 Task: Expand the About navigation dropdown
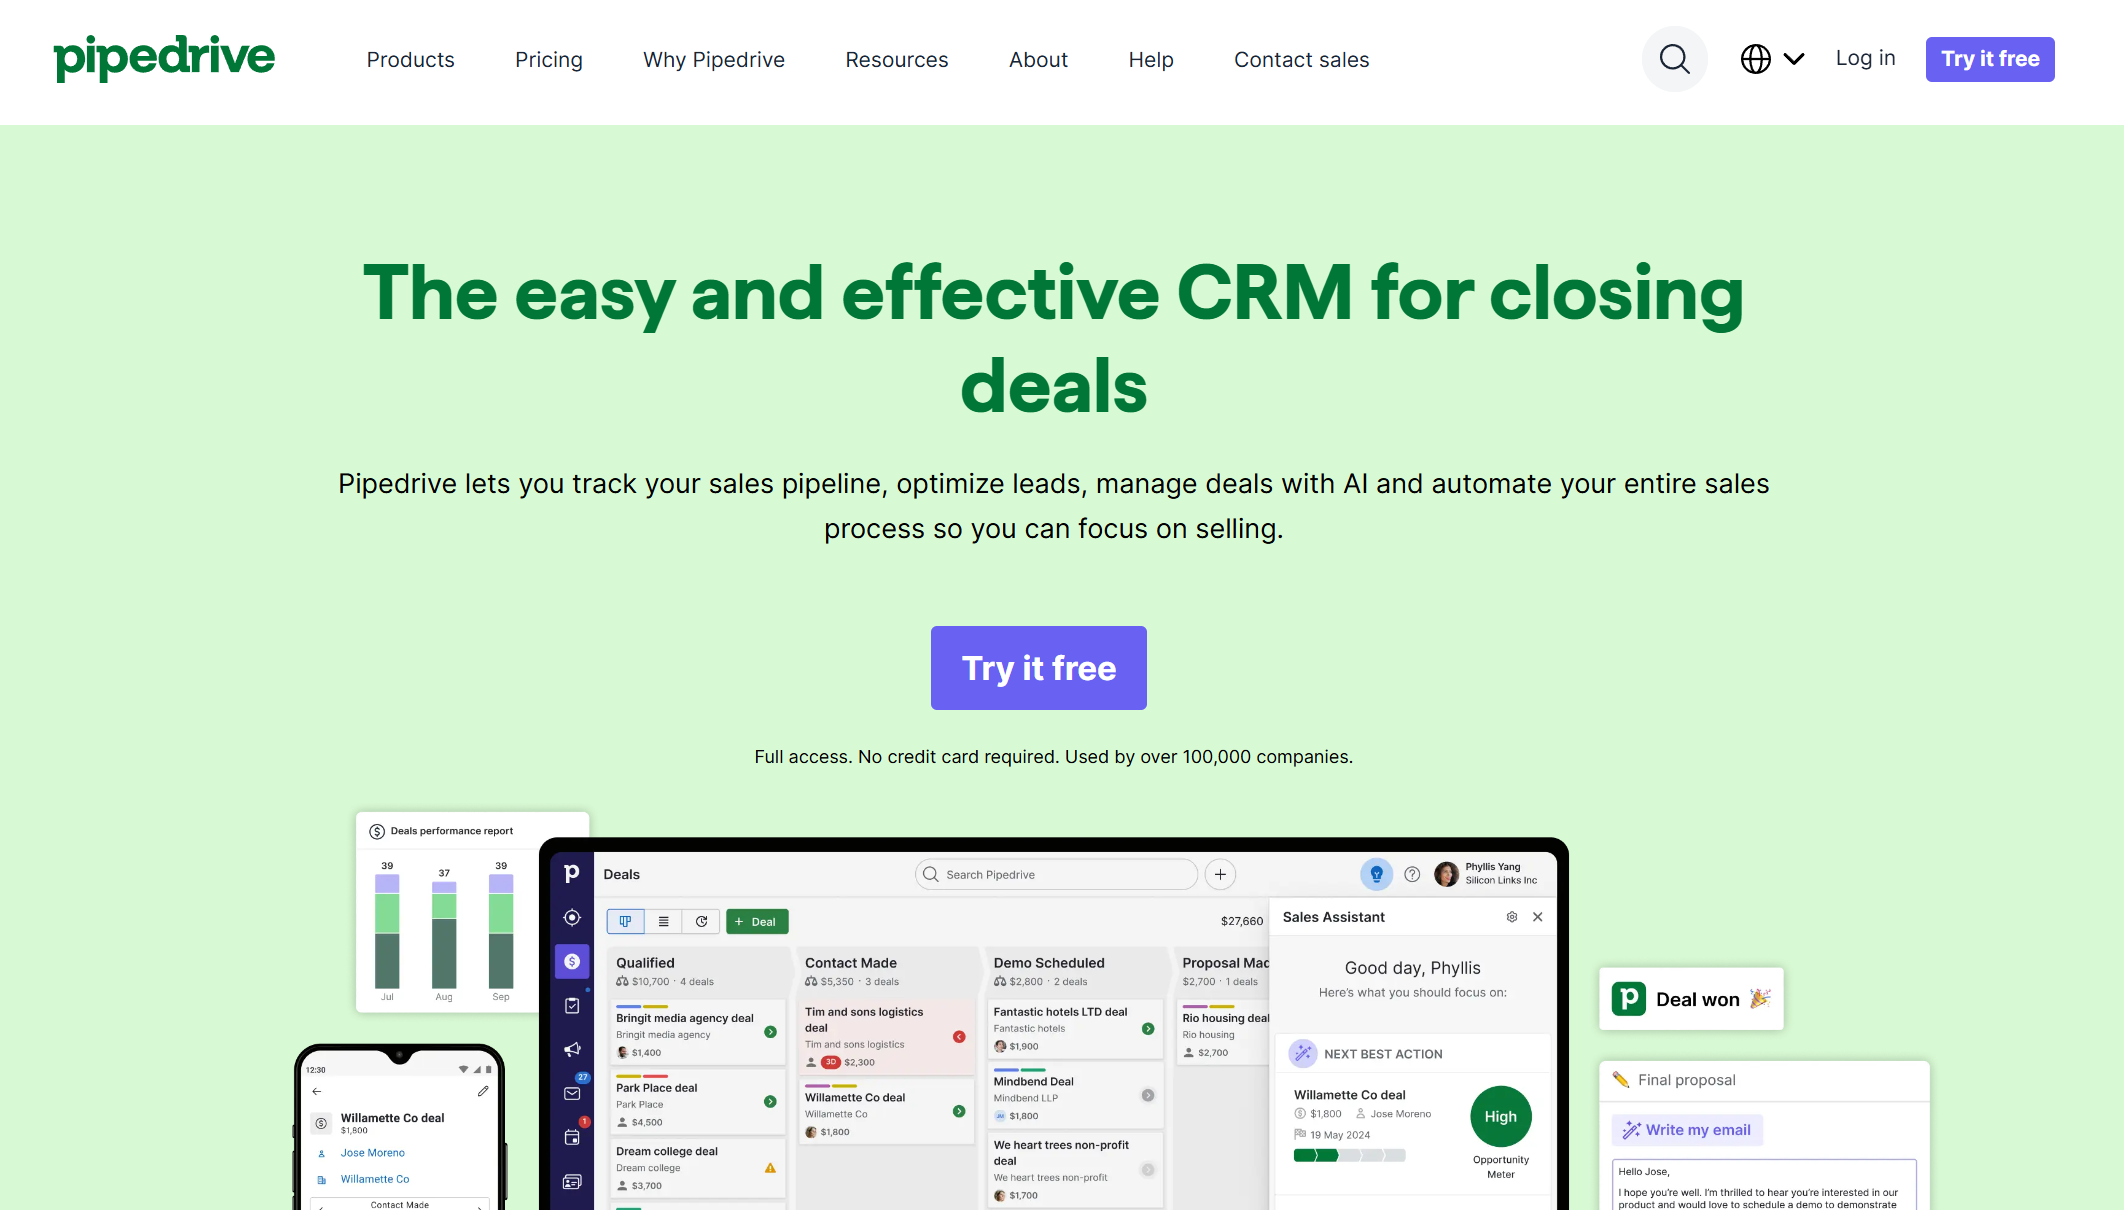[x=1039, y=60]
